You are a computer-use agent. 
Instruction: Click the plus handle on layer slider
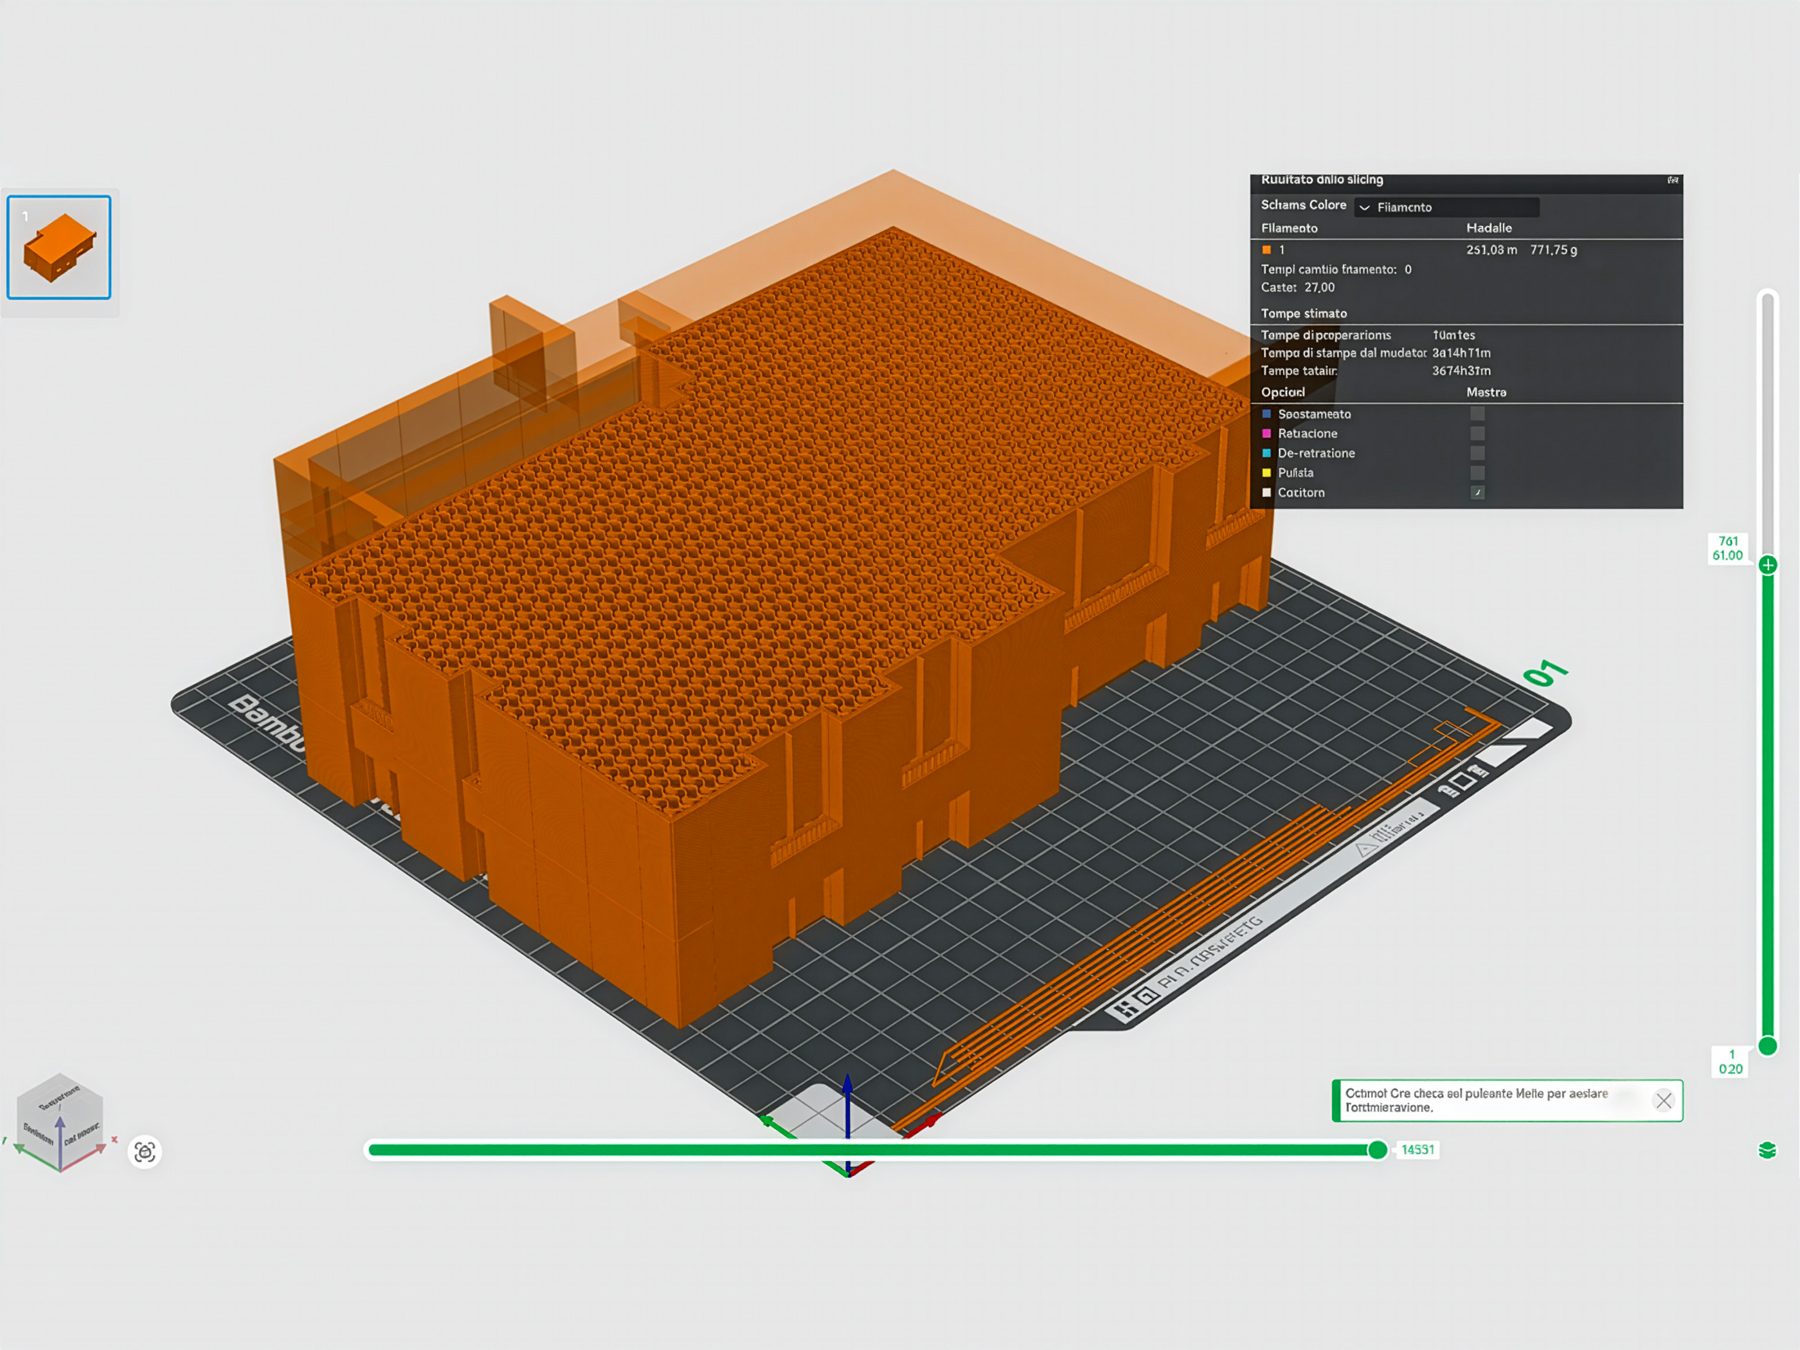[1768, 565]
